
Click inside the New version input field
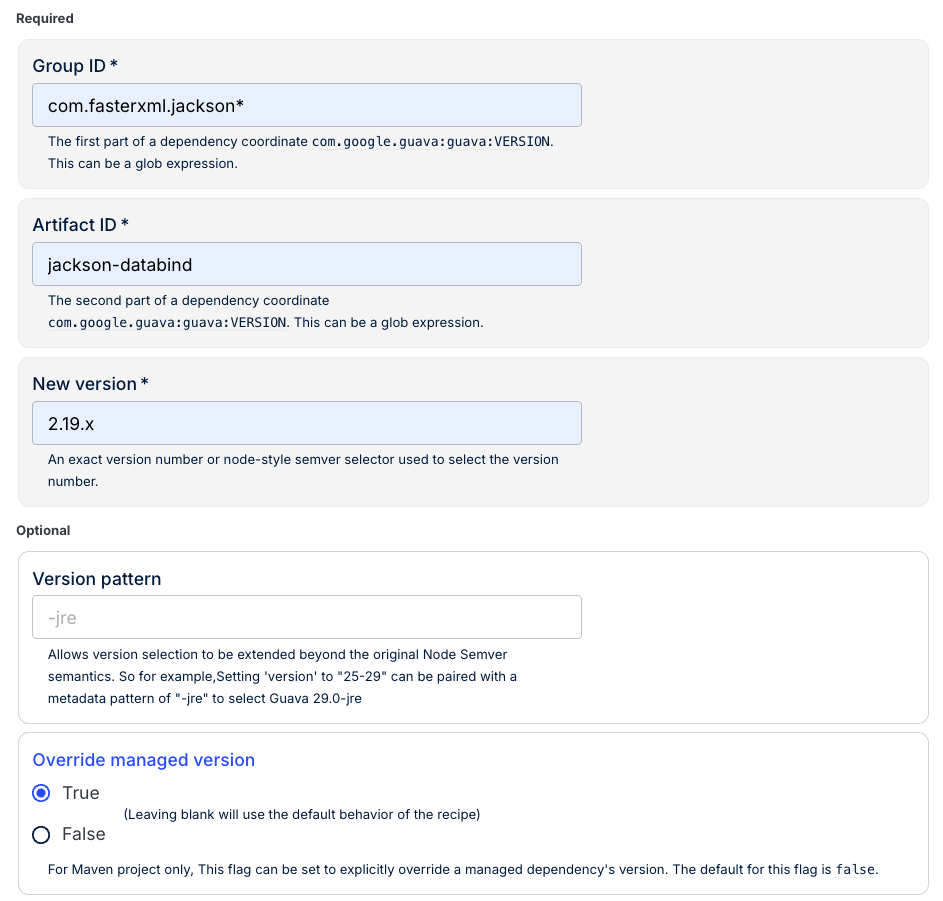click(307, 423)
